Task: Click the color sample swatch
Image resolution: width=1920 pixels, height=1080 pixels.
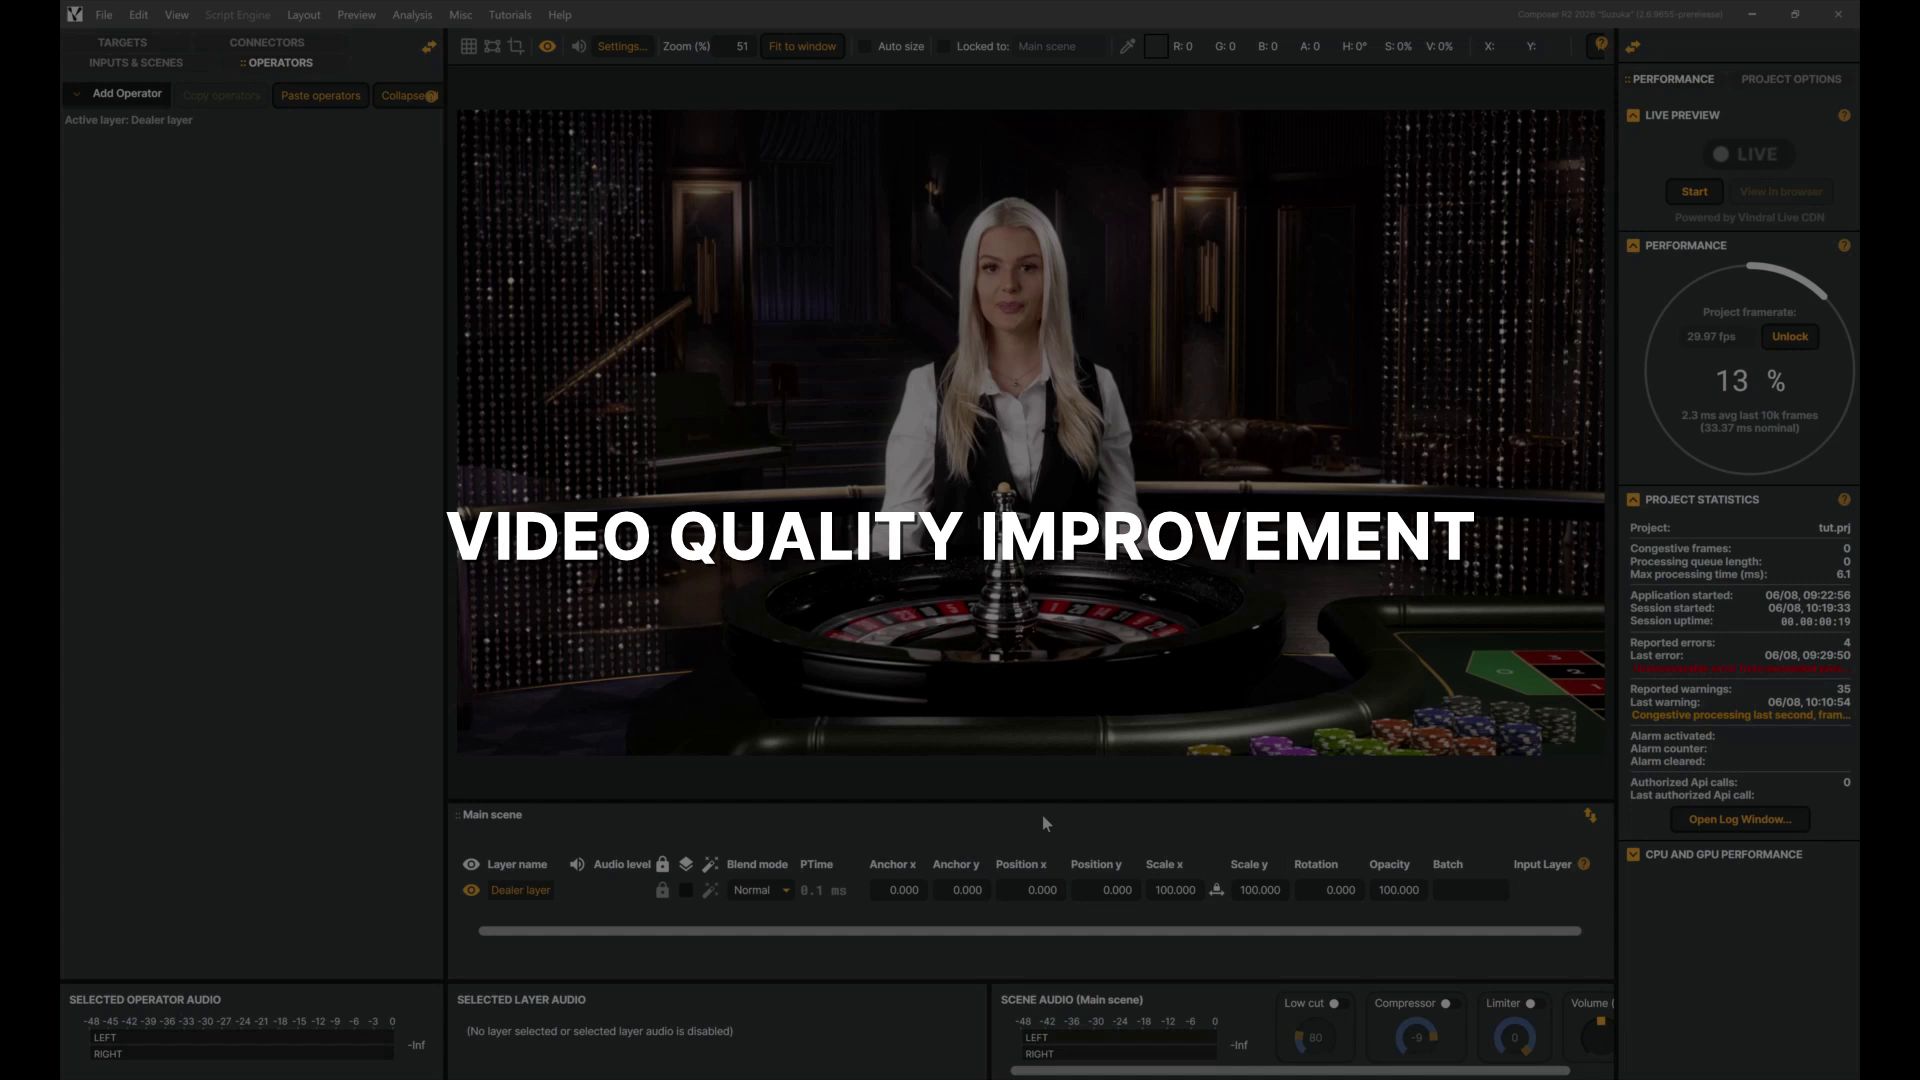Action: click(x=1156, y=46)
